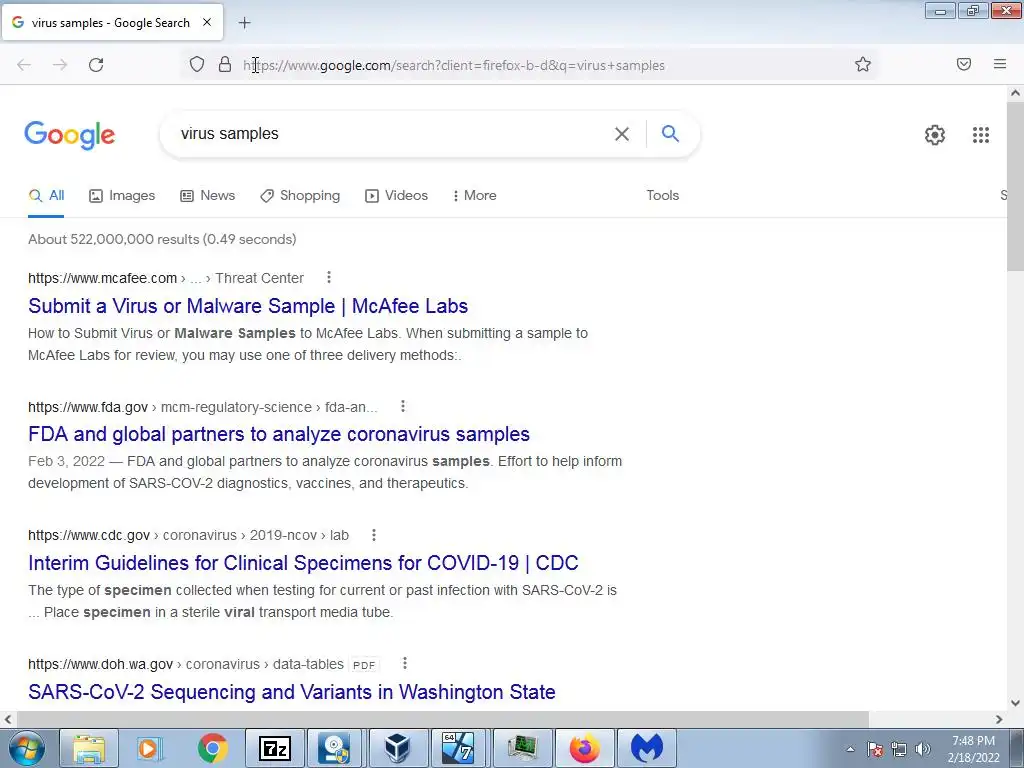Open 'SARS-CoV-2 Sequencing and Variants' link
Image resolution: width=1024 pixels, height=768 pixels.
click(292, 692)
